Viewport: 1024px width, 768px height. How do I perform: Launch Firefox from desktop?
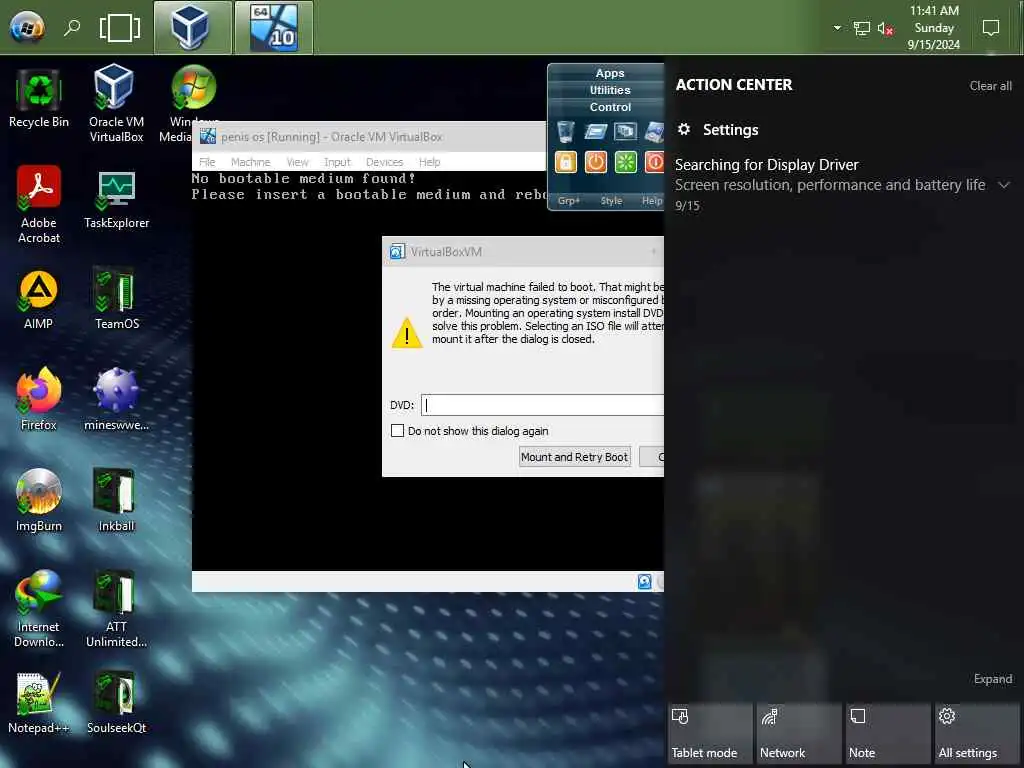(x=39, y=400)
